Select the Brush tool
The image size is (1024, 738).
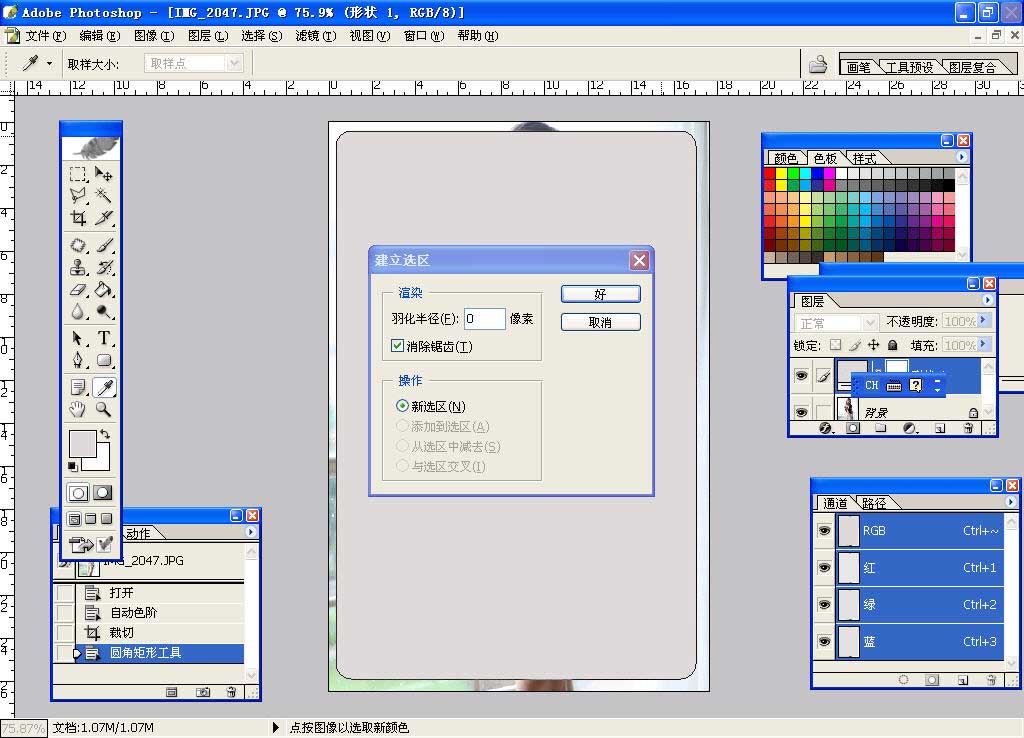103,246
